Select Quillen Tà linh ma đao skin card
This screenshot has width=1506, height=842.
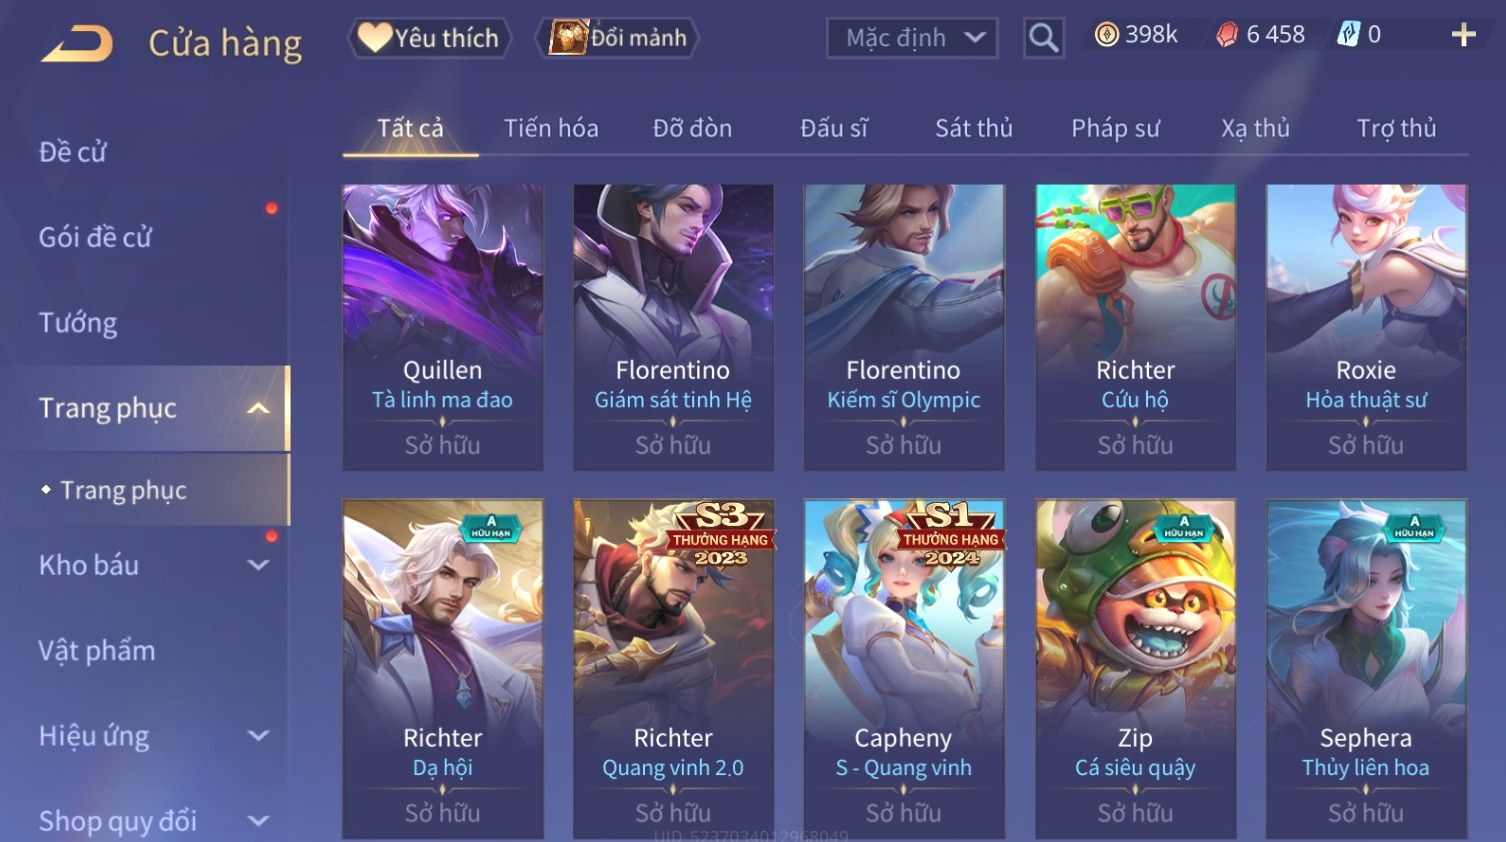pyautogui.click(x=443, y=327)
